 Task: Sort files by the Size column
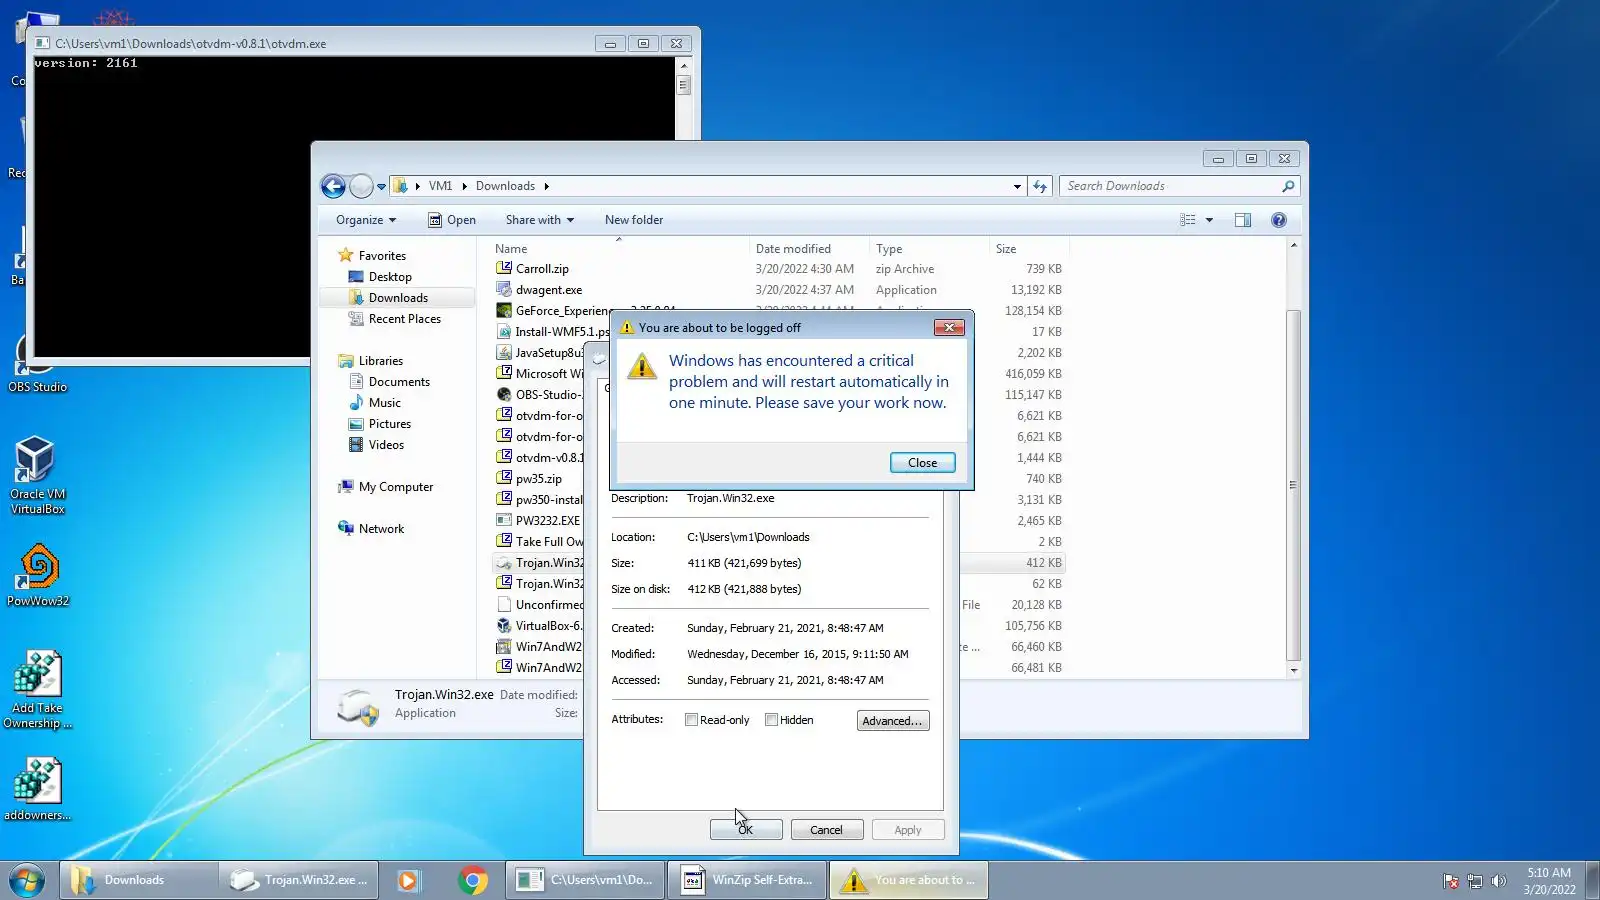(1029, 249)
